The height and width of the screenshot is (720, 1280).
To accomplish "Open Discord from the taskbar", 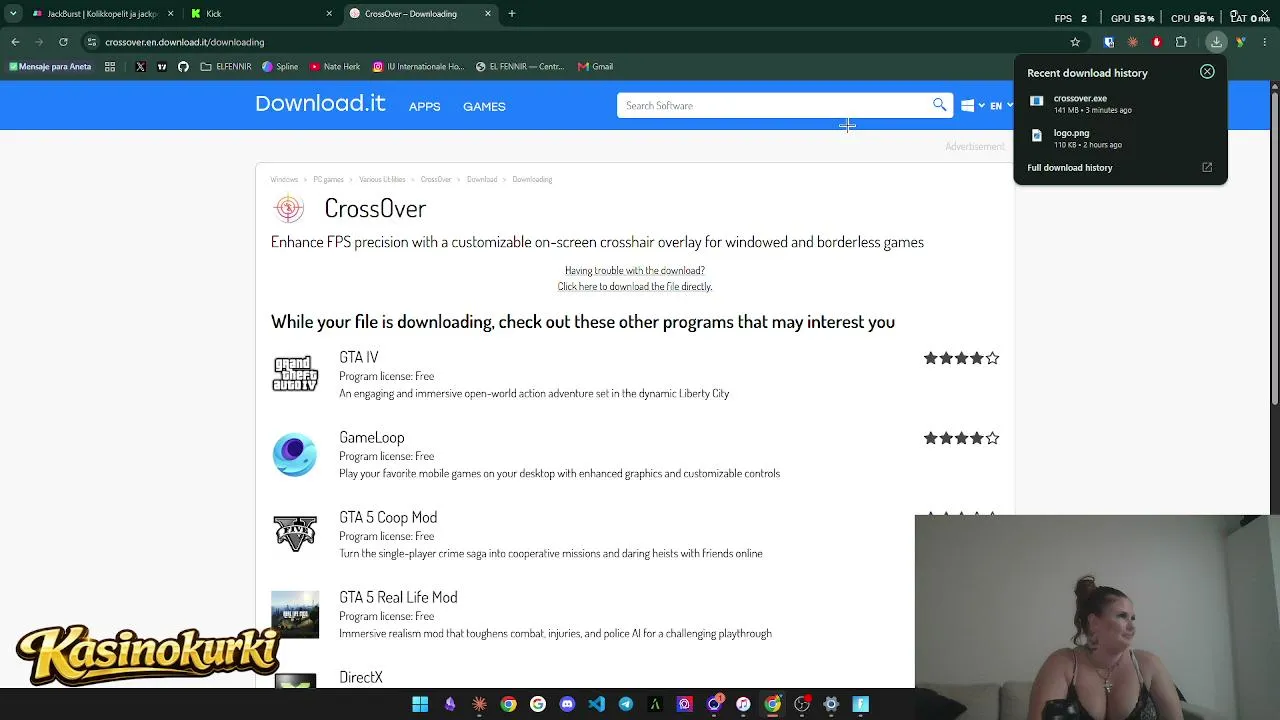I will (567, 704).
